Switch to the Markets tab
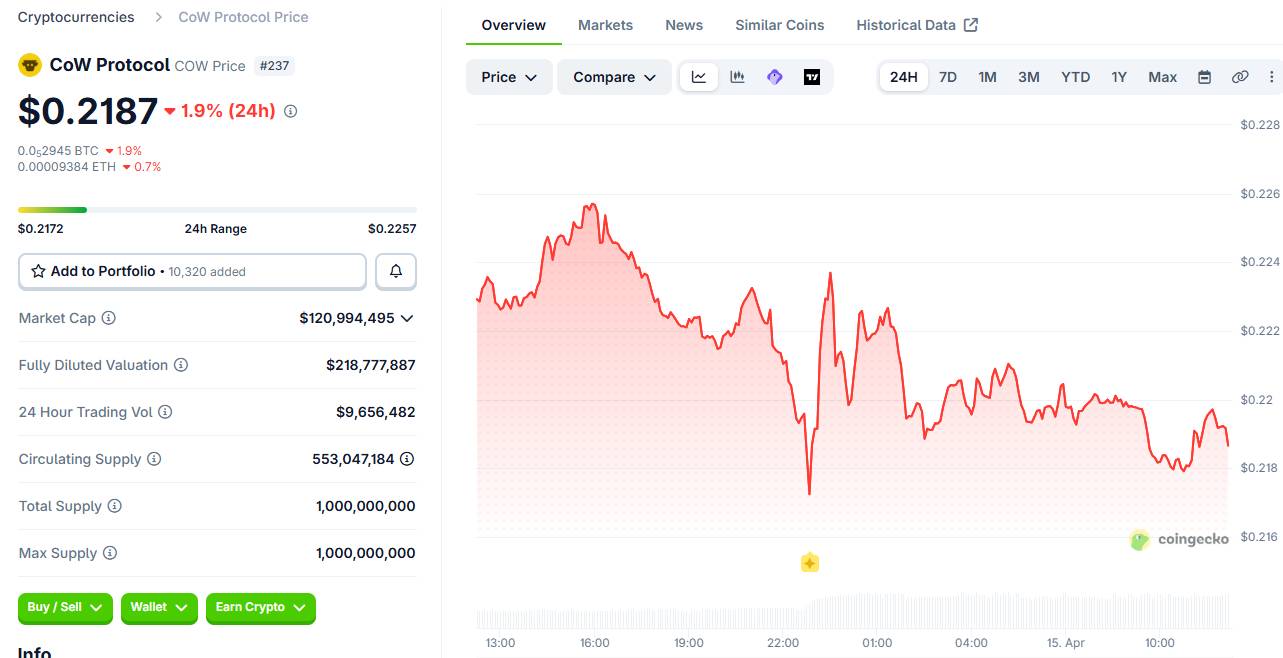The width and height of the screenshot is (1283, 658). (605, 25)
